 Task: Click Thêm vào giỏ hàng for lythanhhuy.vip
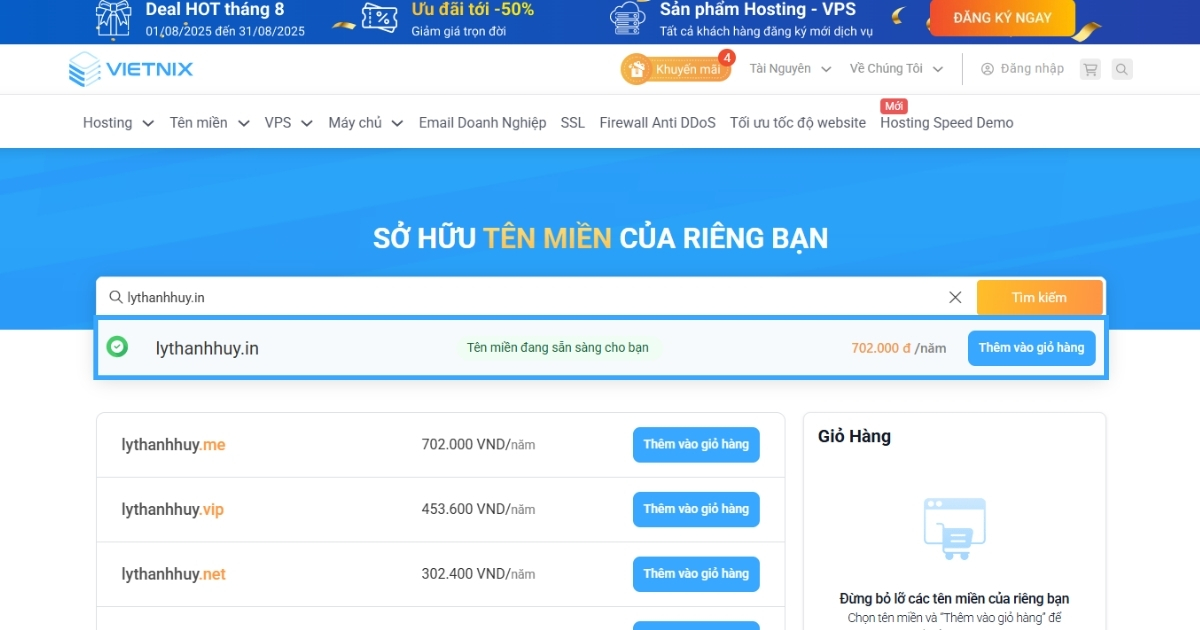(x=696, y=509)
